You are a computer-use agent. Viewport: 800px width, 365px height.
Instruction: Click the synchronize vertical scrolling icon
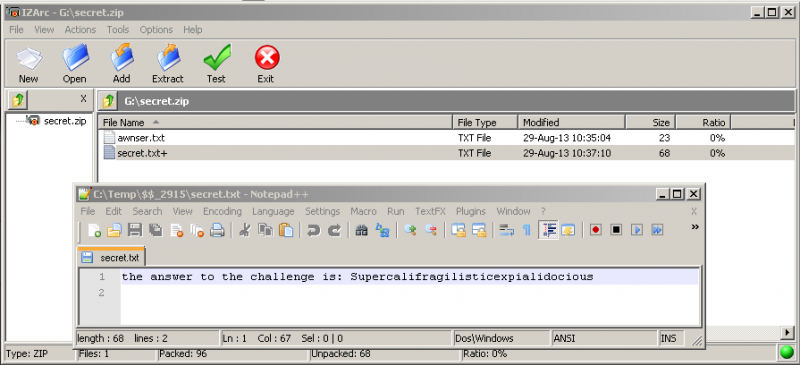(458, 230)
